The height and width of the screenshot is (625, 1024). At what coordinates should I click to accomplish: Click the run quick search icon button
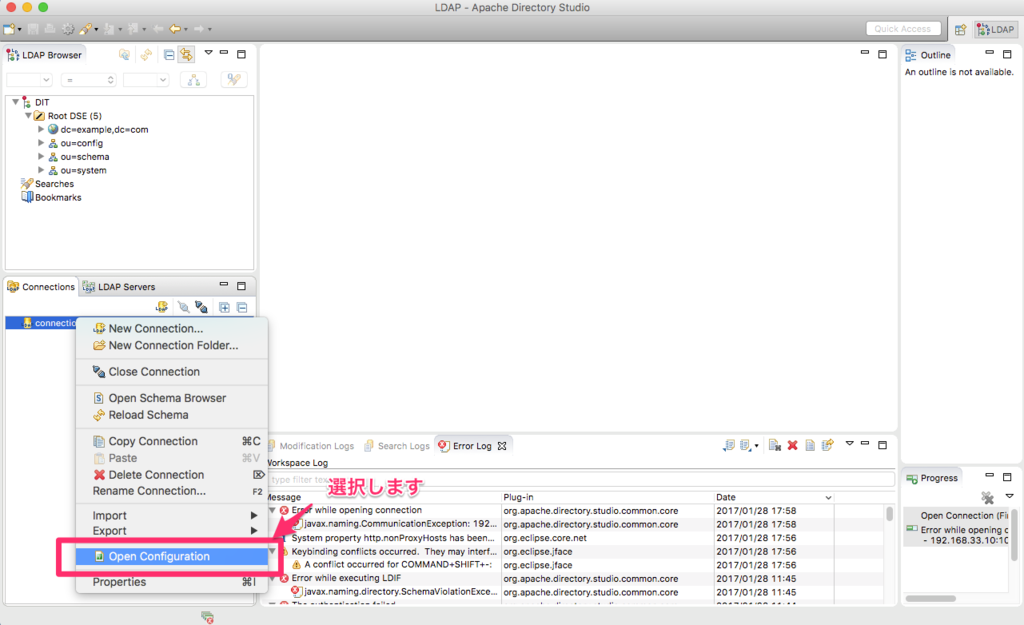pyautogui.click(x=234, y=80)
